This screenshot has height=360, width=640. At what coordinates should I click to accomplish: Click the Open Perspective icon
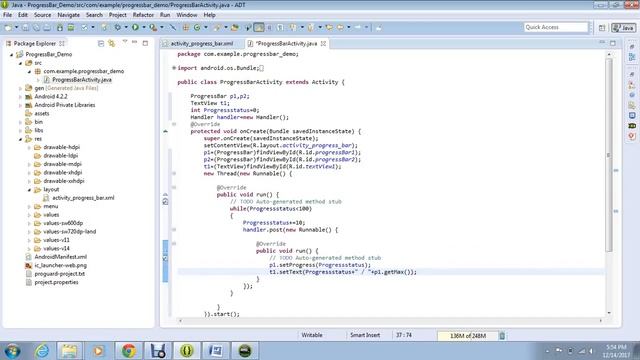(x=602, y=27)
